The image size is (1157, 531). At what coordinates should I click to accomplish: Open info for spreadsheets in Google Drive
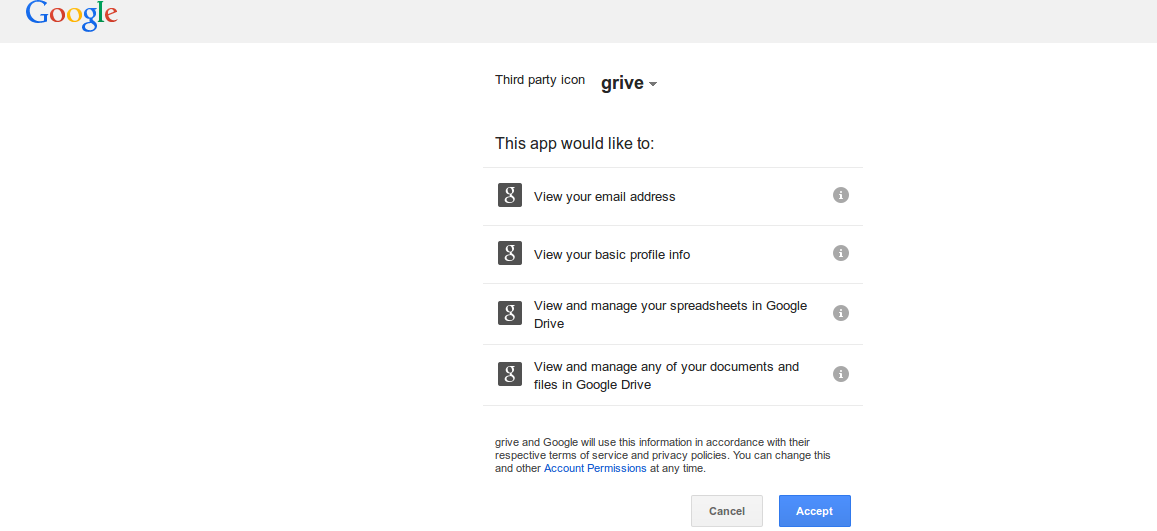841,313
